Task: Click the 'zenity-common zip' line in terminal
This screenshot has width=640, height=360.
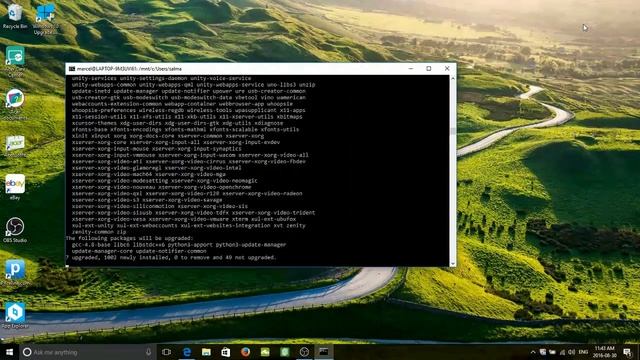Action: 99,232
